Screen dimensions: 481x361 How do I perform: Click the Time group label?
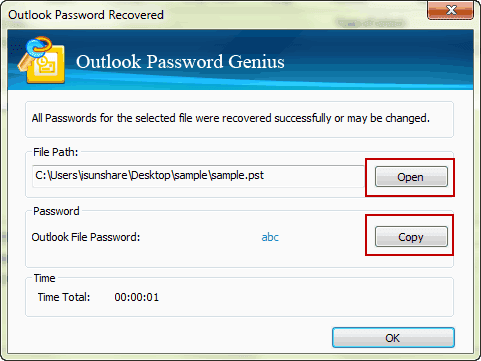(x=44, y=278)
